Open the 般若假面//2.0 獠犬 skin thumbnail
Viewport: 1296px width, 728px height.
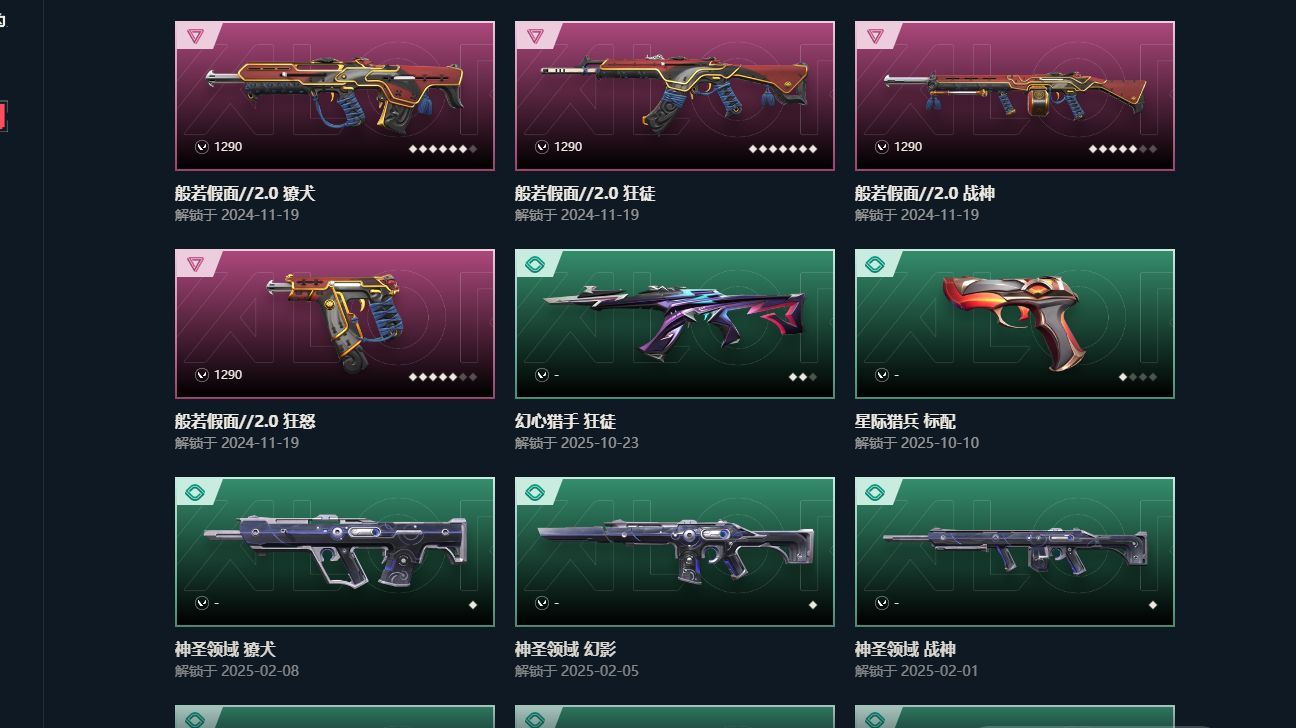pos(335,96)
